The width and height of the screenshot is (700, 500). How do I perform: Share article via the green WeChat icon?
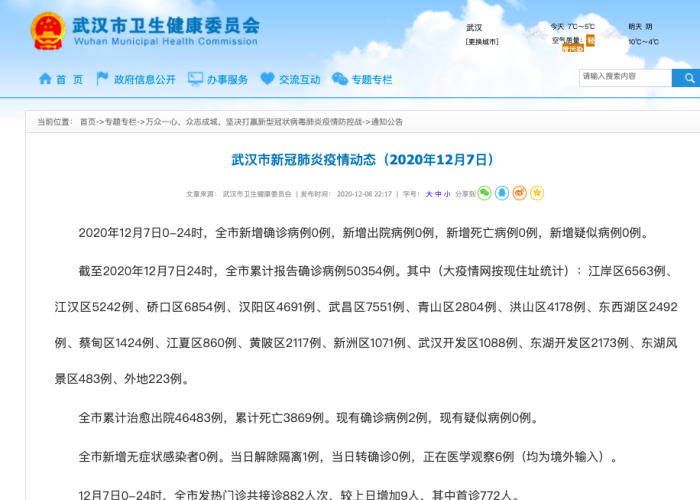(484, 193)
